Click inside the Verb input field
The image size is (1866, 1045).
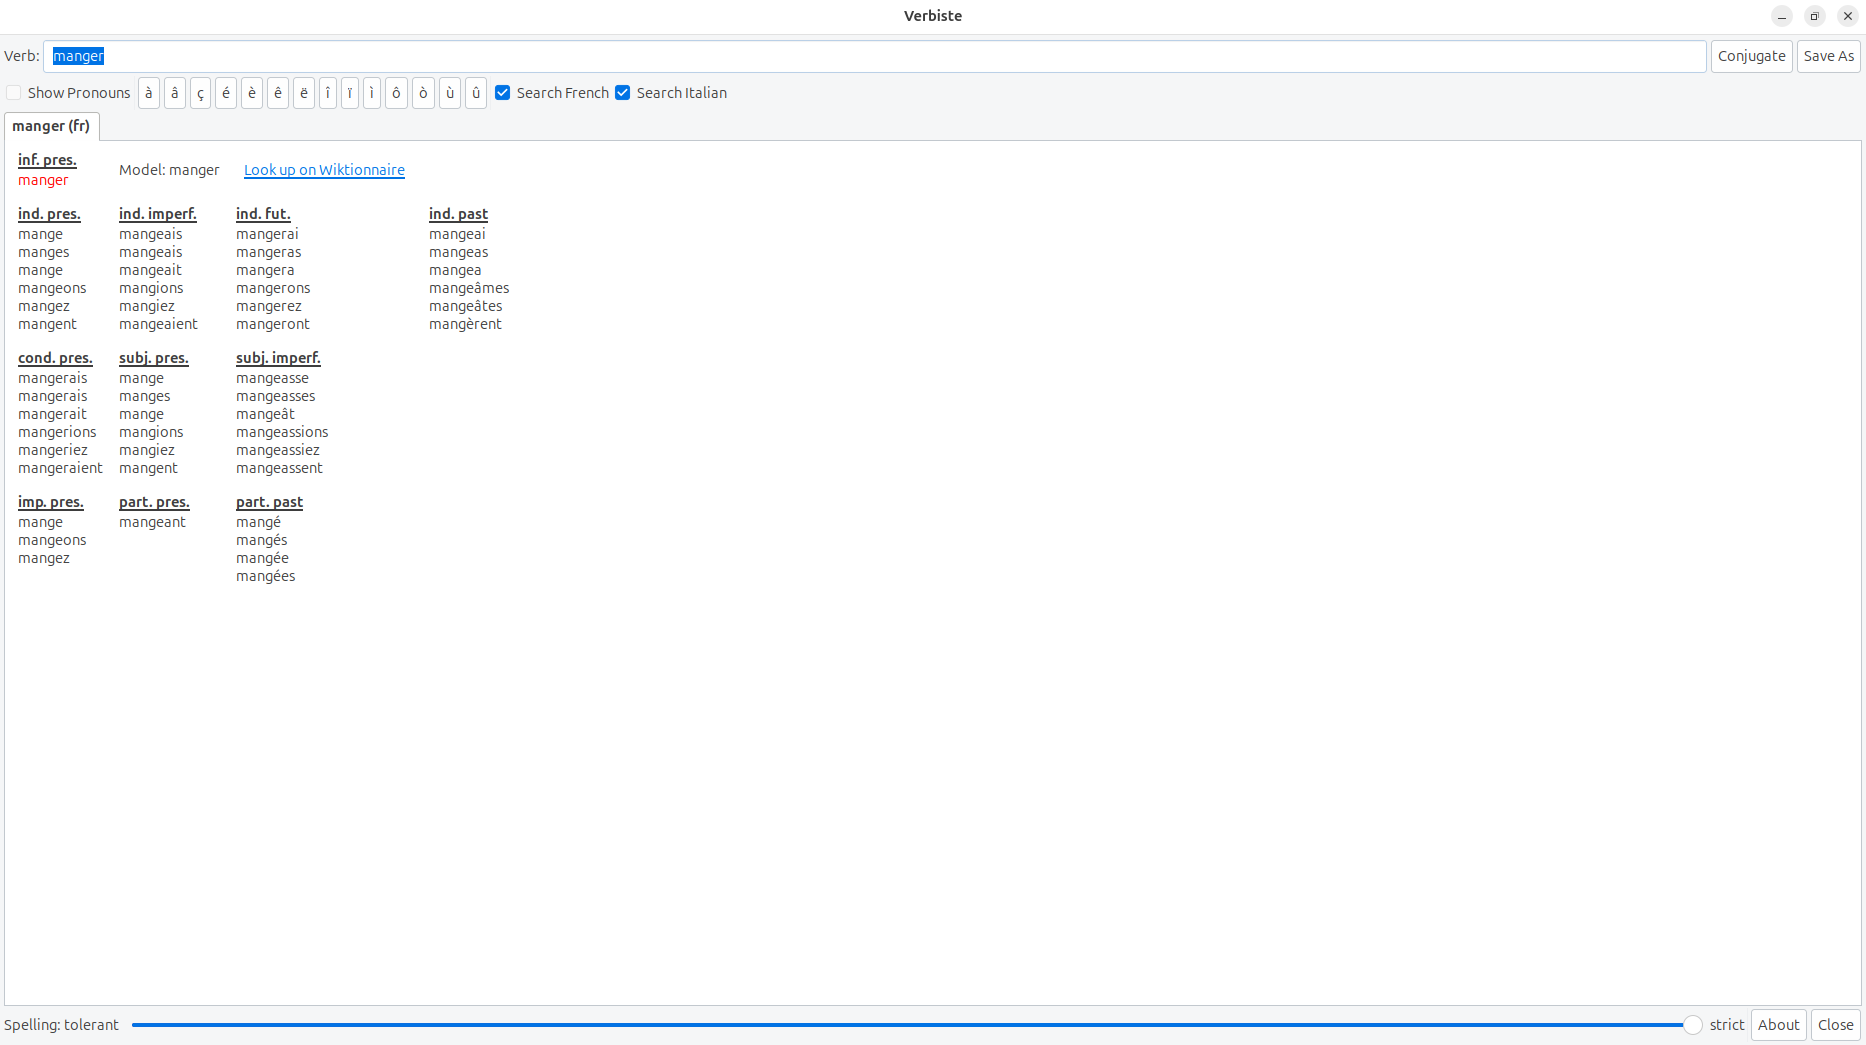point(874,56)
